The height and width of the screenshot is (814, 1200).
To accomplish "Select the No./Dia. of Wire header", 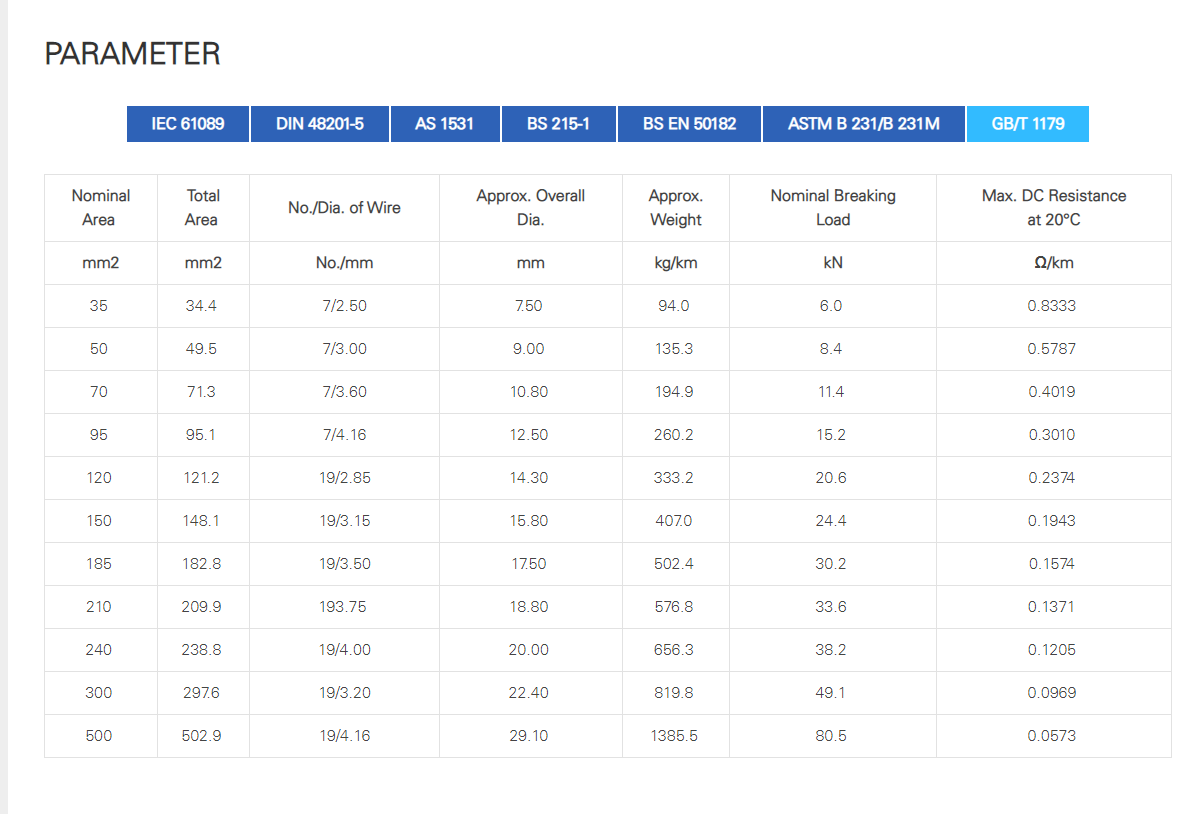I will tap(344, 208).
